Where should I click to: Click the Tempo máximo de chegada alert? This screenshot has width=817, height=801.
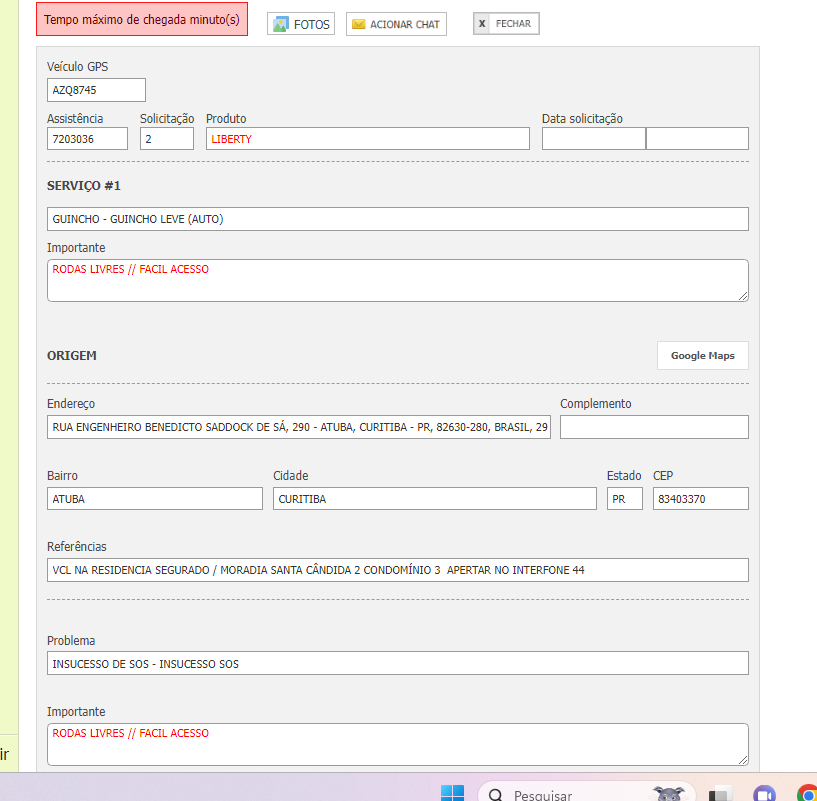142,20
